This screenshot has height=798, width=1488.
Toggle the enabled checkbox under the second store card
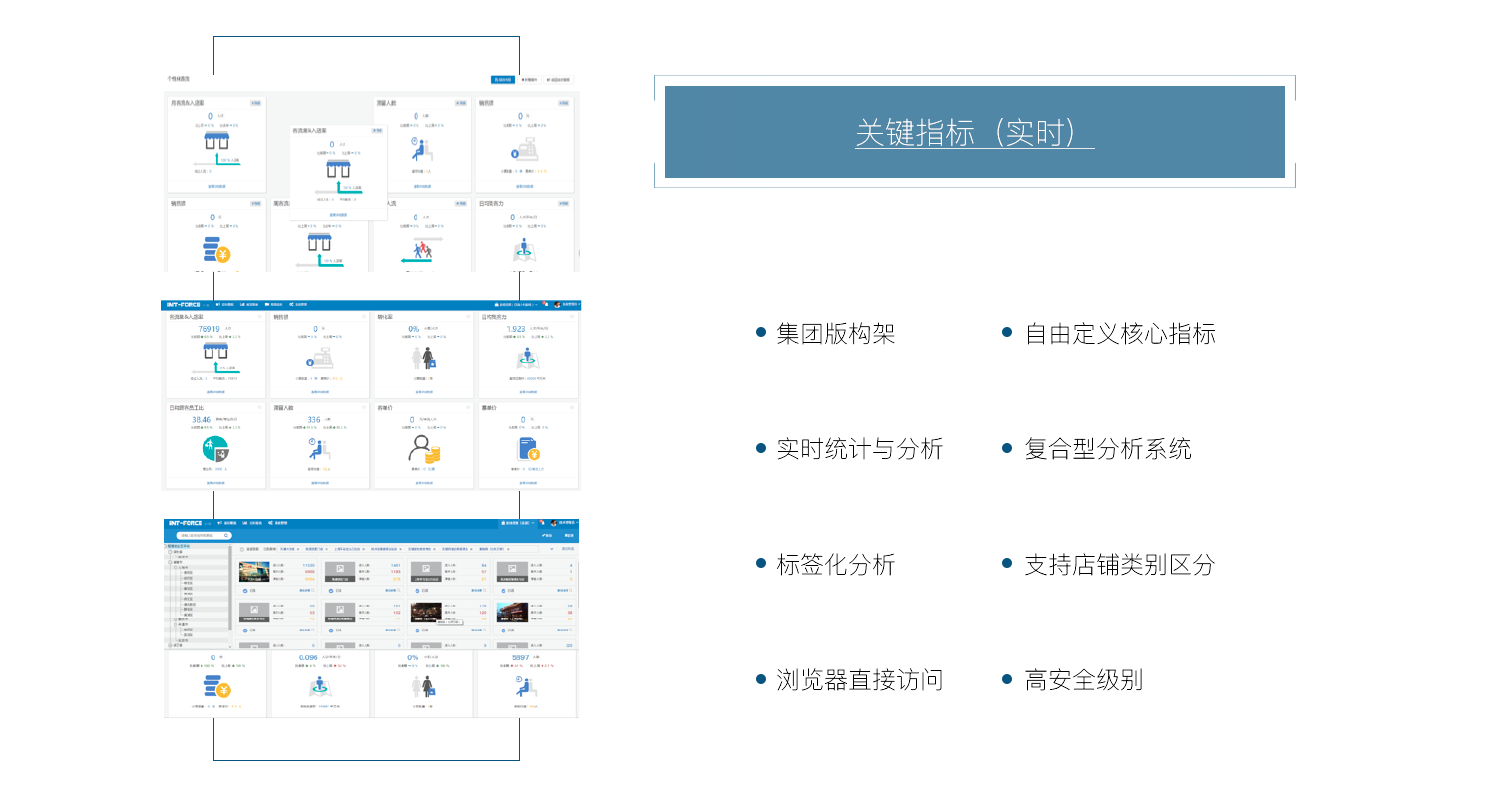click(331, 590)
